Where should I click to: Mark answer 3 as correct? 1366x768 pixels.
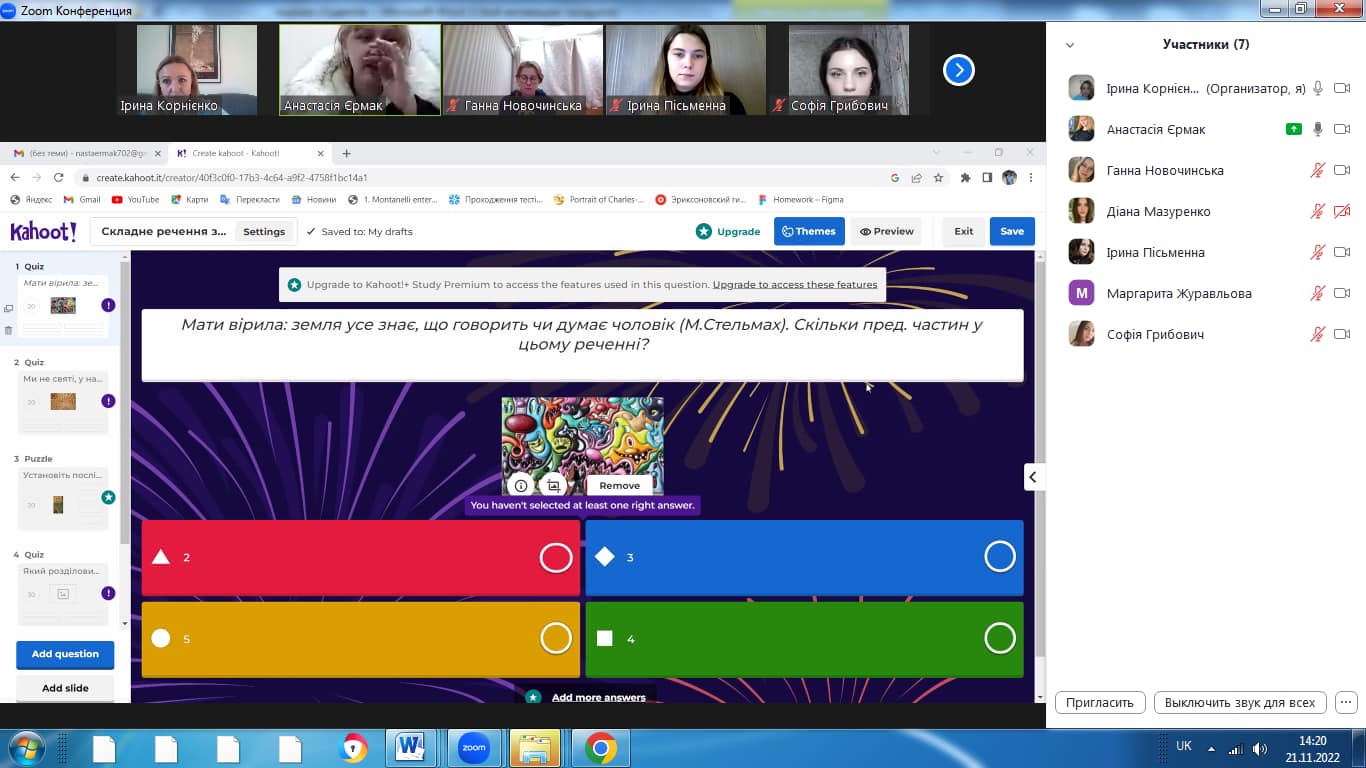(999, 557)
